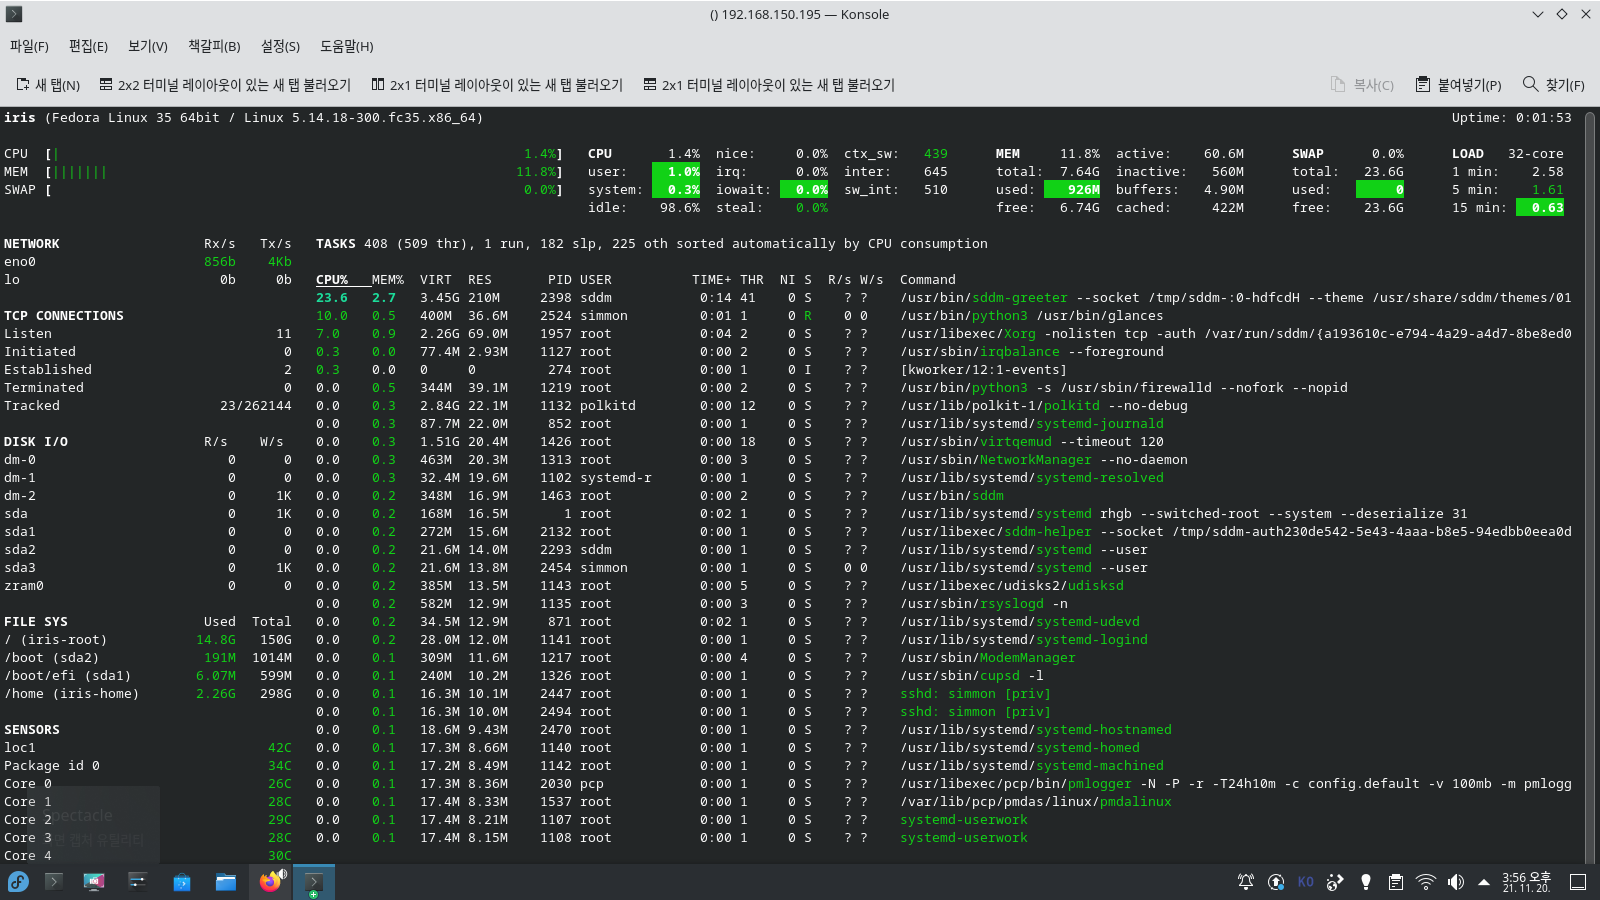Click the lightbulb night color tray icon

1366,882
